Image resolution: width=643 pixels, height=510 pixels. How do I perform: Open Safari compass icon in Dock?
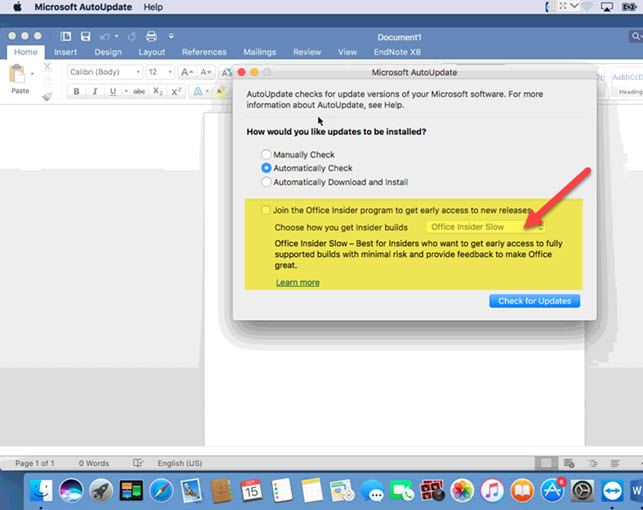(x=161, y=490)
